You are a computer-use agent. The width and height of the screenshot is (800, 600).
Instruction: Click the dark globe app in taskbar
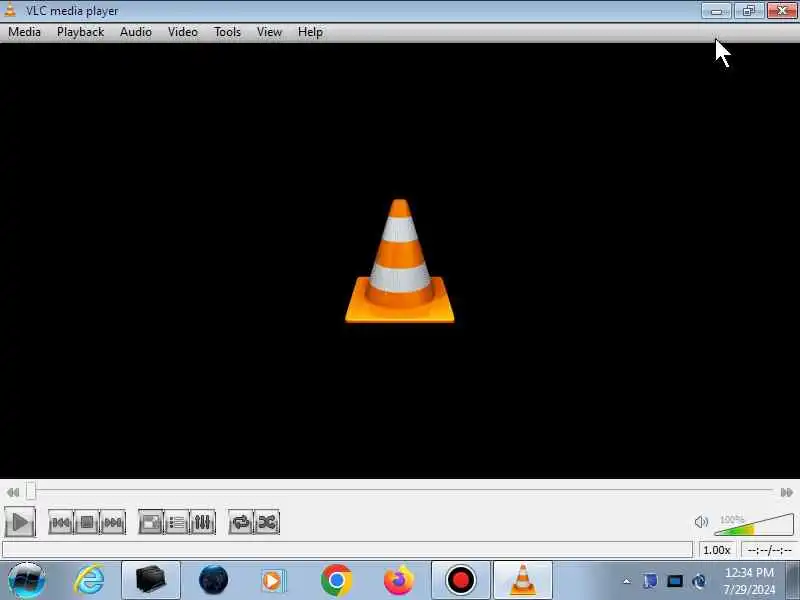point(213,580)
